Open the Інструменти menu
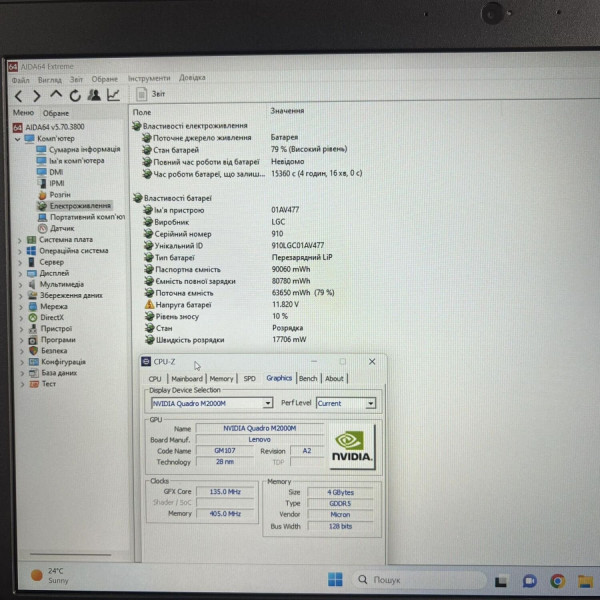 pyautogui.click(x=149, y=78)
